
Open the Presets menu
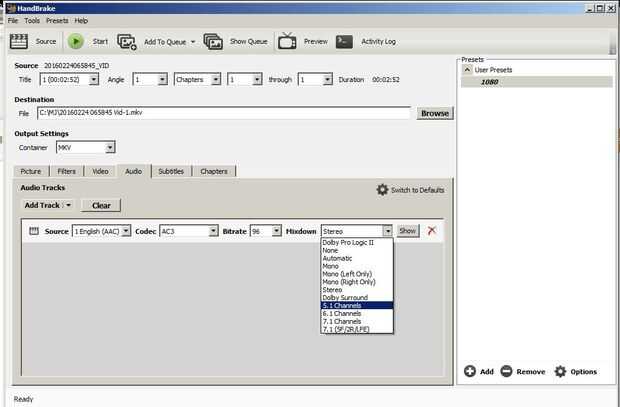point(57,21)
